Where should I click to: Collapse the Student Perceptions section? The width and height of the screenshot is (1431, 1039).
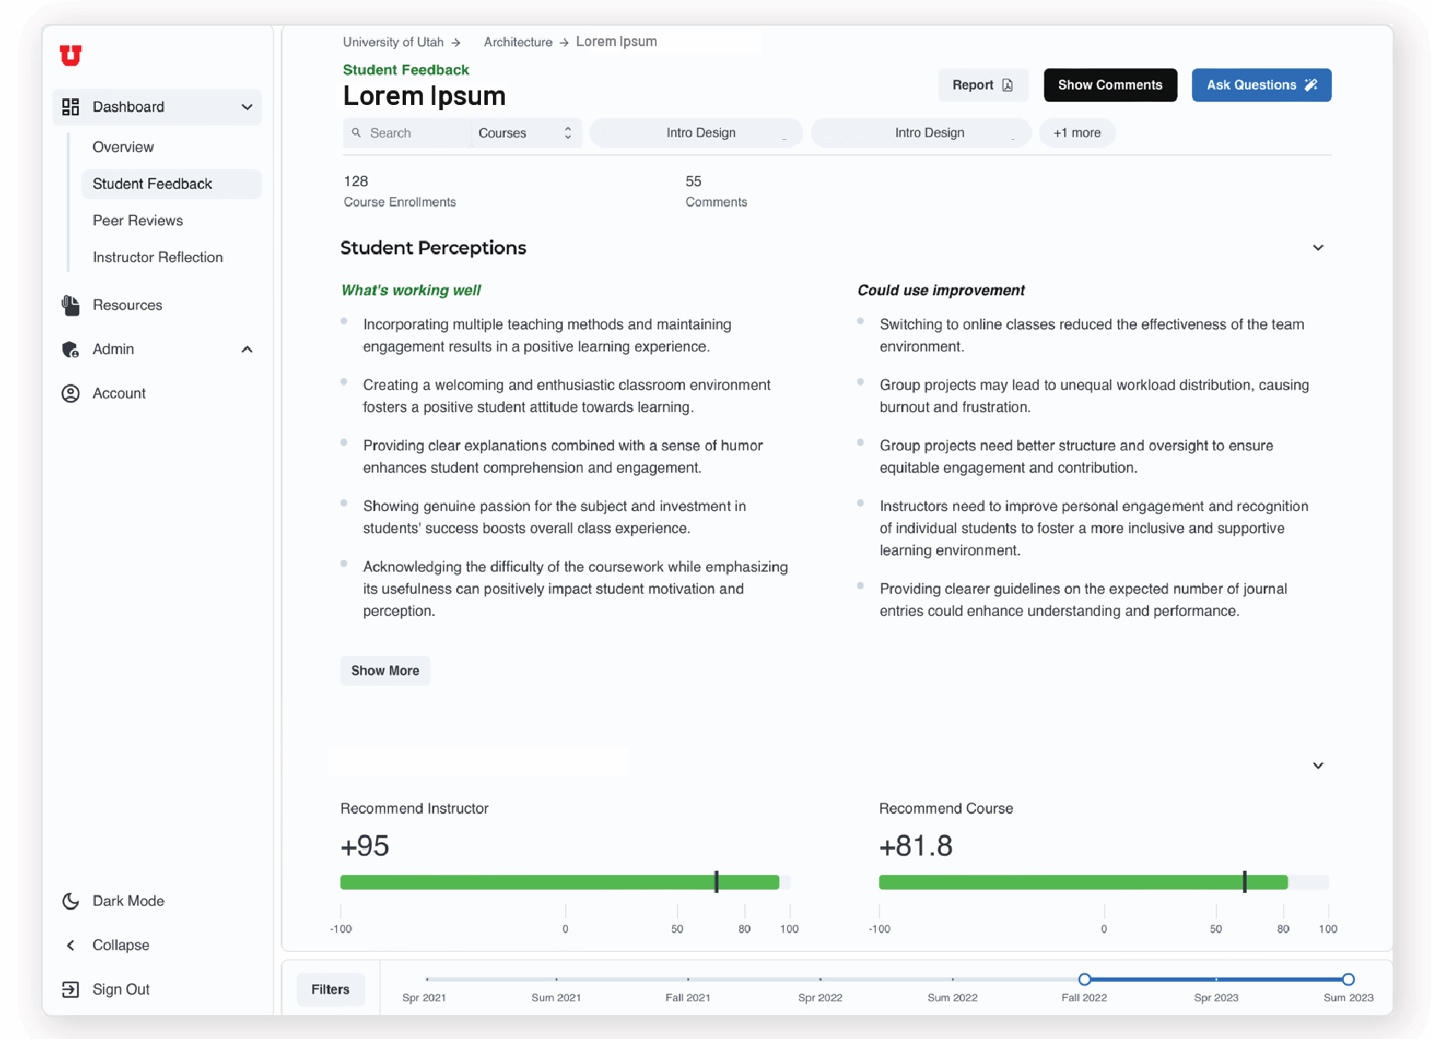point(1318,248)
